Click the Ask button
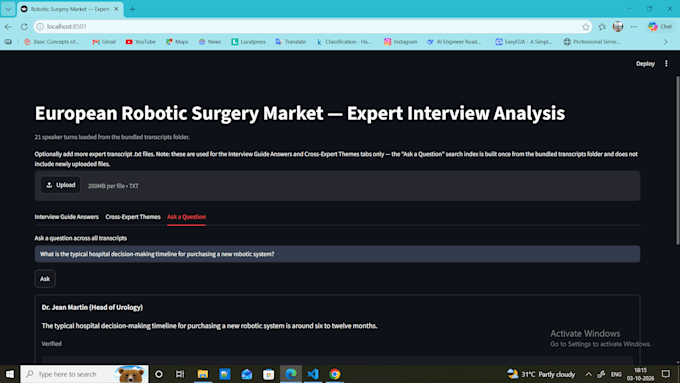This screenshot has width=680, height=383. (x=45, y=279)
